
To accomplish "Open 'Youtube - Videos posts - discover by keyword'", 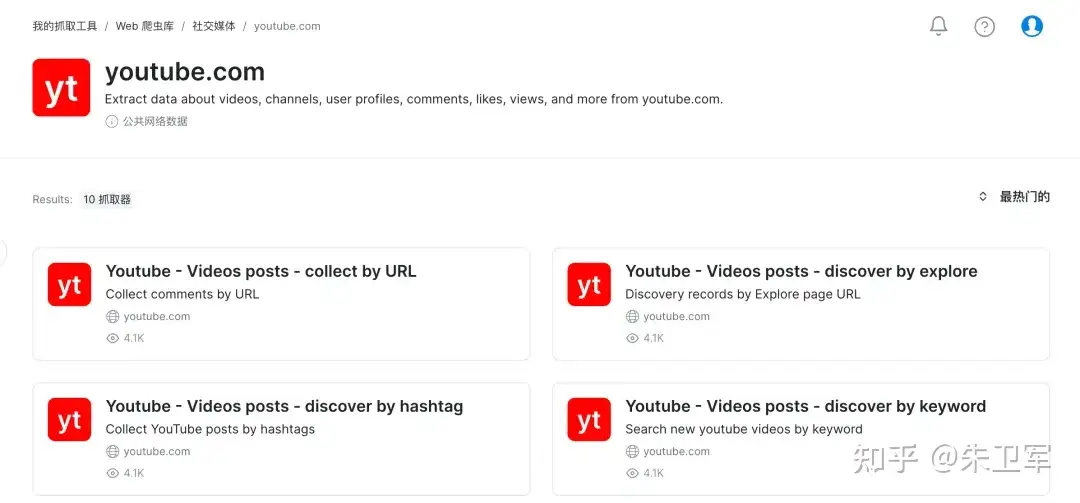I will click(805, 406).
